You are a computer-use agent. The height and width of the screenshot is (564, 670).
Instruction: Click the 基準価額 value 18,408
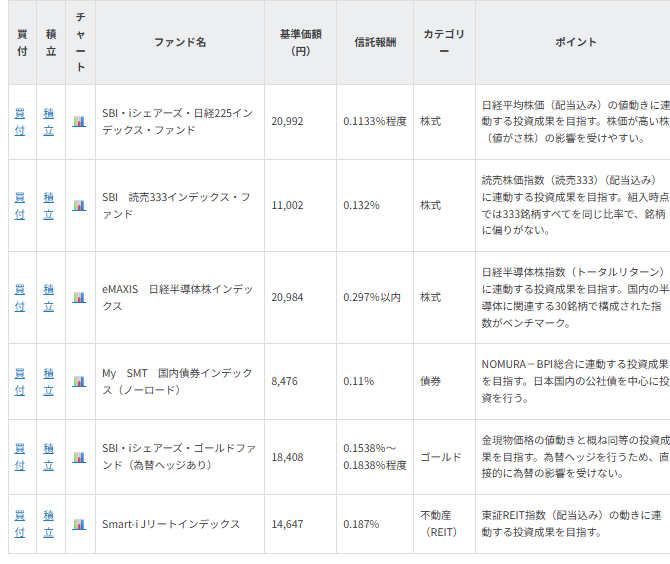[287, 457]
